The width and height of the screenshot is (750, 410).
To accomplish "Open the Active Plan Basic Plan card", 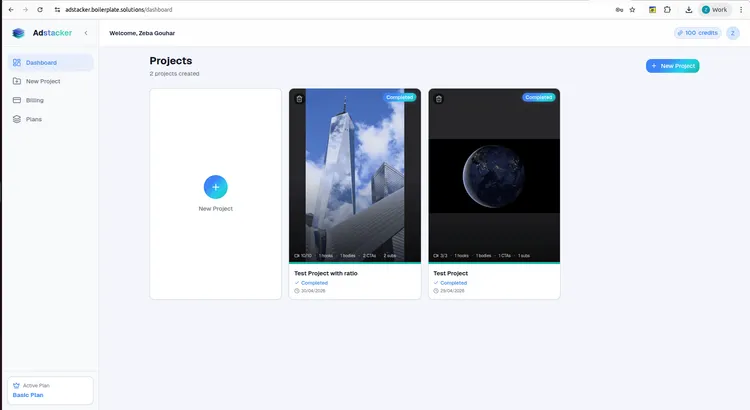I will point(50,390).
